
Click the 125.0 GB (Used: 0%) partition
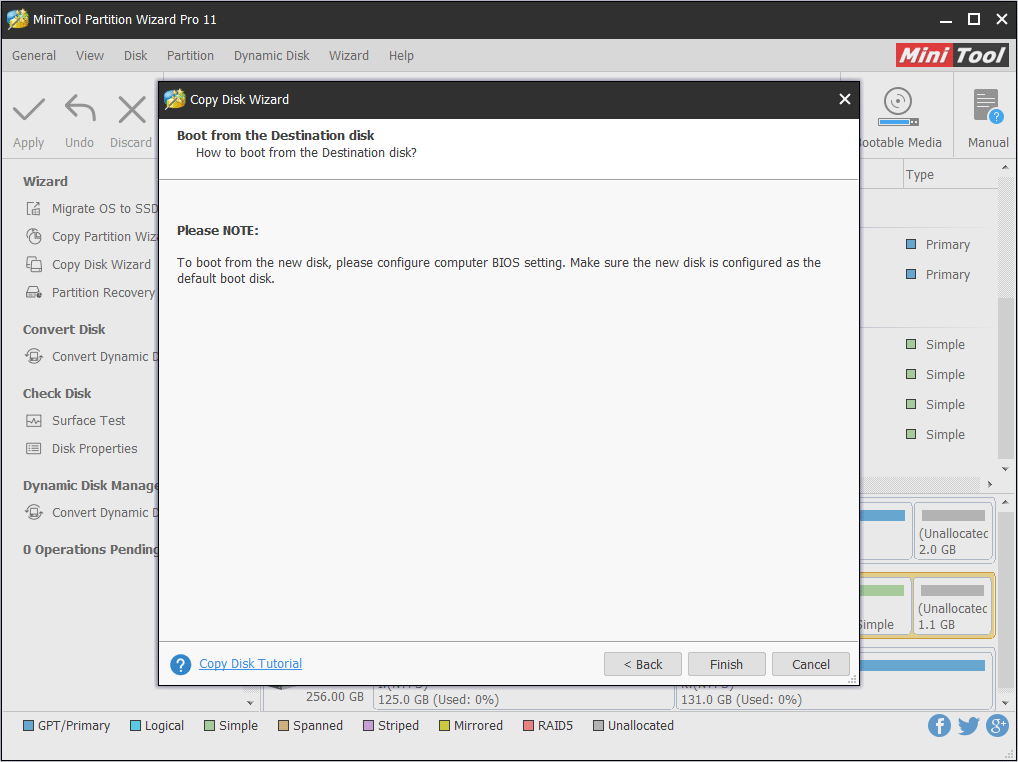438,700
